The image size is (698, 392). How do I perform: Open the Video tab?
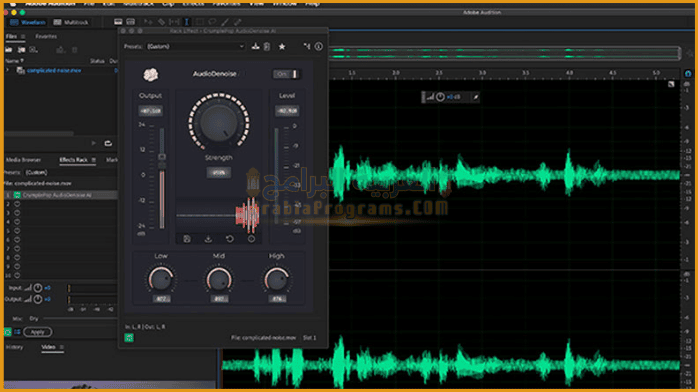point(48,347)
